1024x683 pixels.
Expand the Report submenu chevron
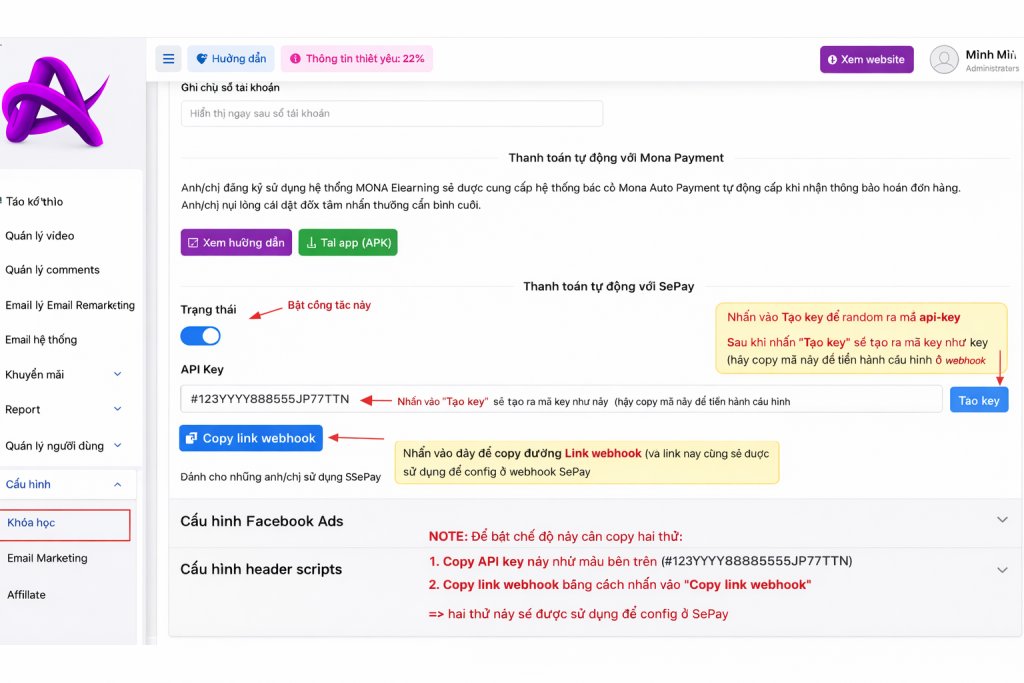click(x=117, y=409)
